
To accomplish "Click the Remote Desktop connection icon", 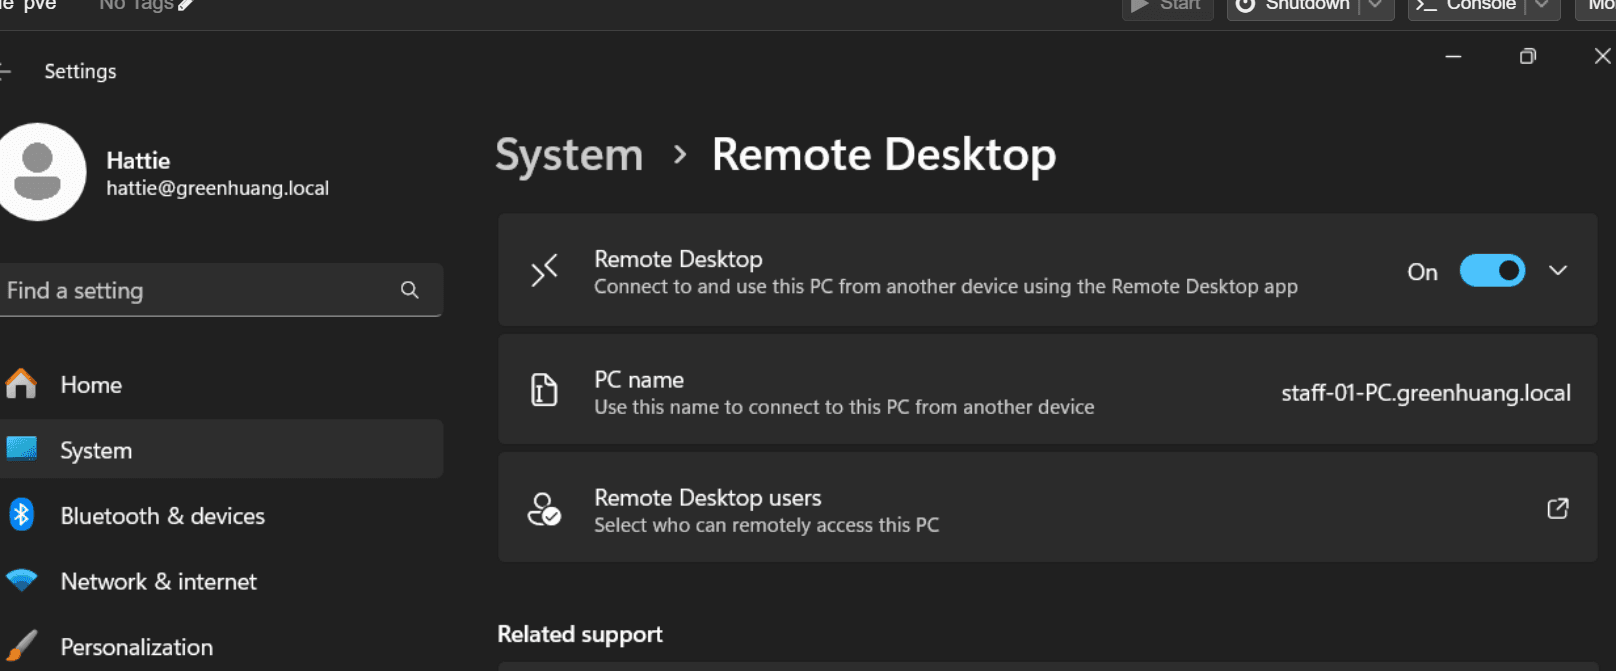I will click(544, 270).
